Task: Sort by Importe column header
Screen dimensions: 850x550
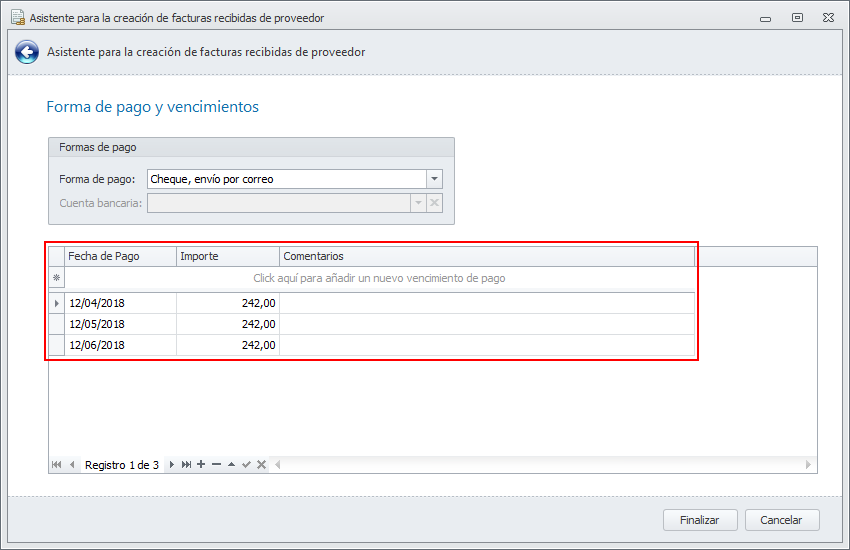Action: [228, 256]
